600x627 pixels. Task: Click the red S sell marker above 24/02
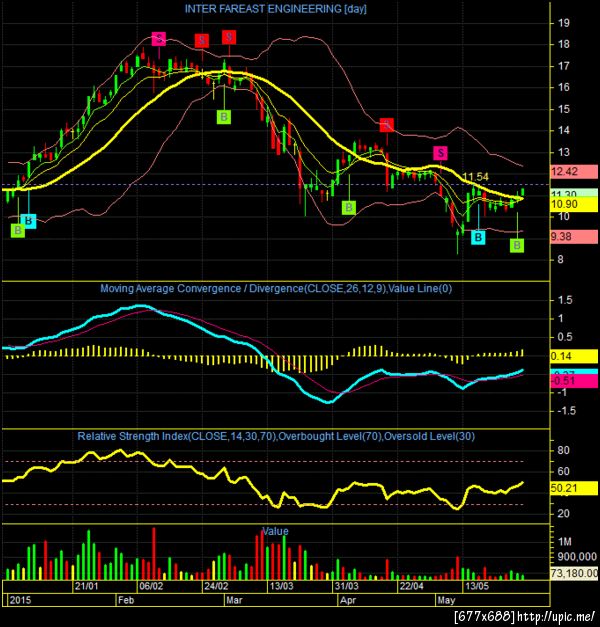(202, 40)
